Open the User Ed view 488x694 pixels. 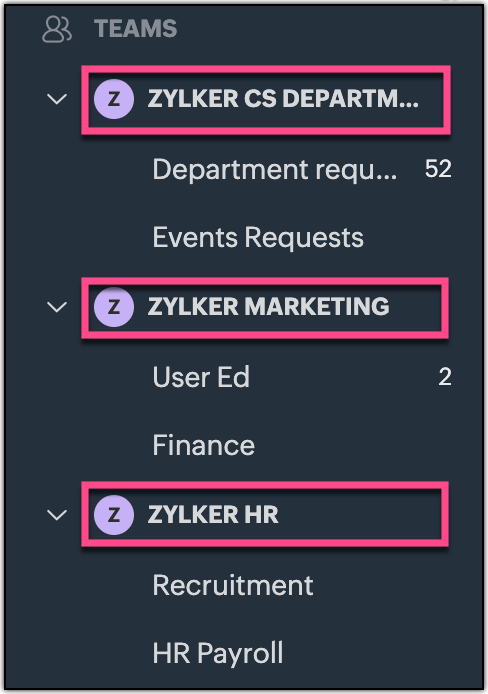point(201,377)
